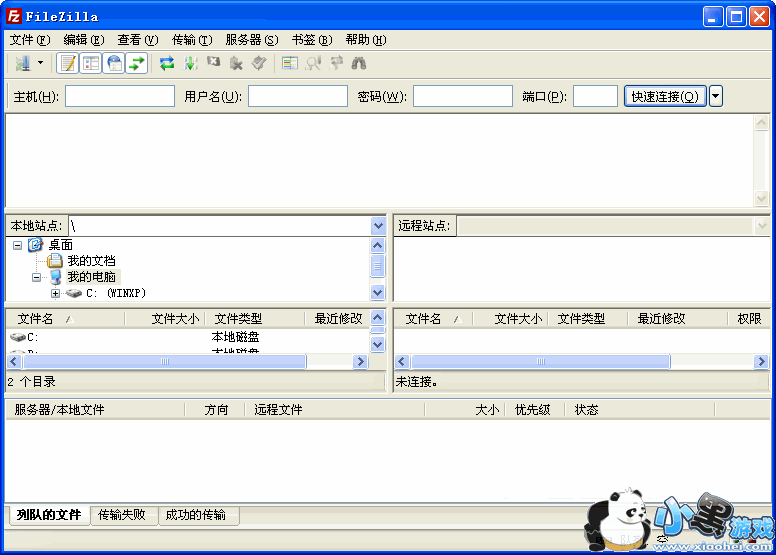Click the cancel current operation icon
The image size is (776, 555).
click(213, 63)
